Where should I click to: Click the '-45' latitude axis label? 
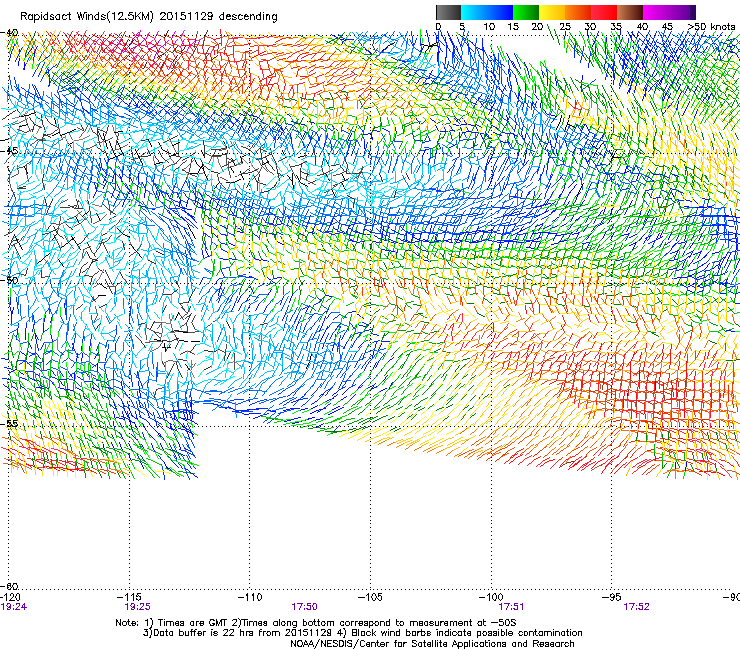9,151
